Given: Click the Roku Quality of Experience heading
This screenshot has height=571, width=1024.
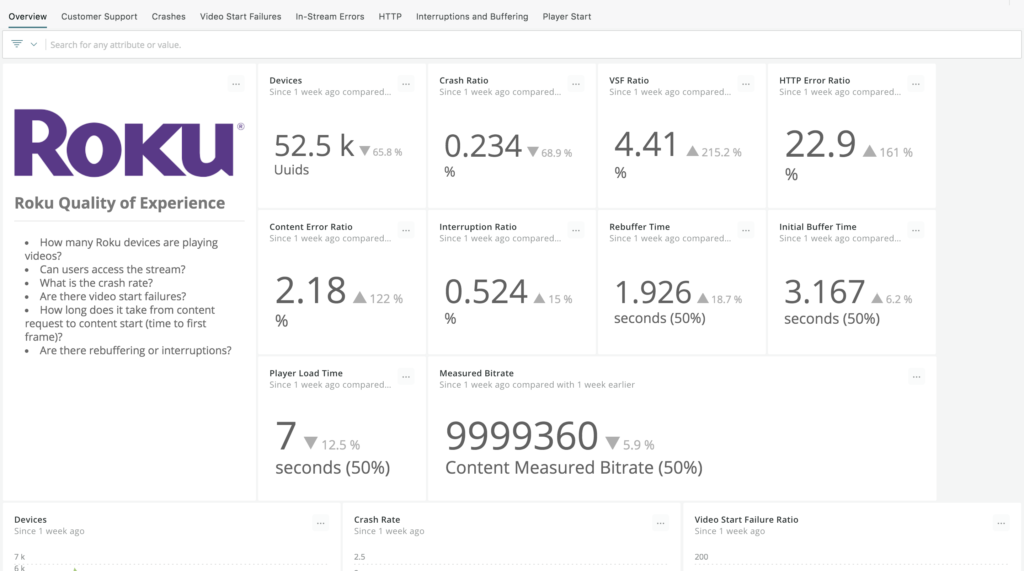Looking at the screenshot, I should [x=120, y=203].
